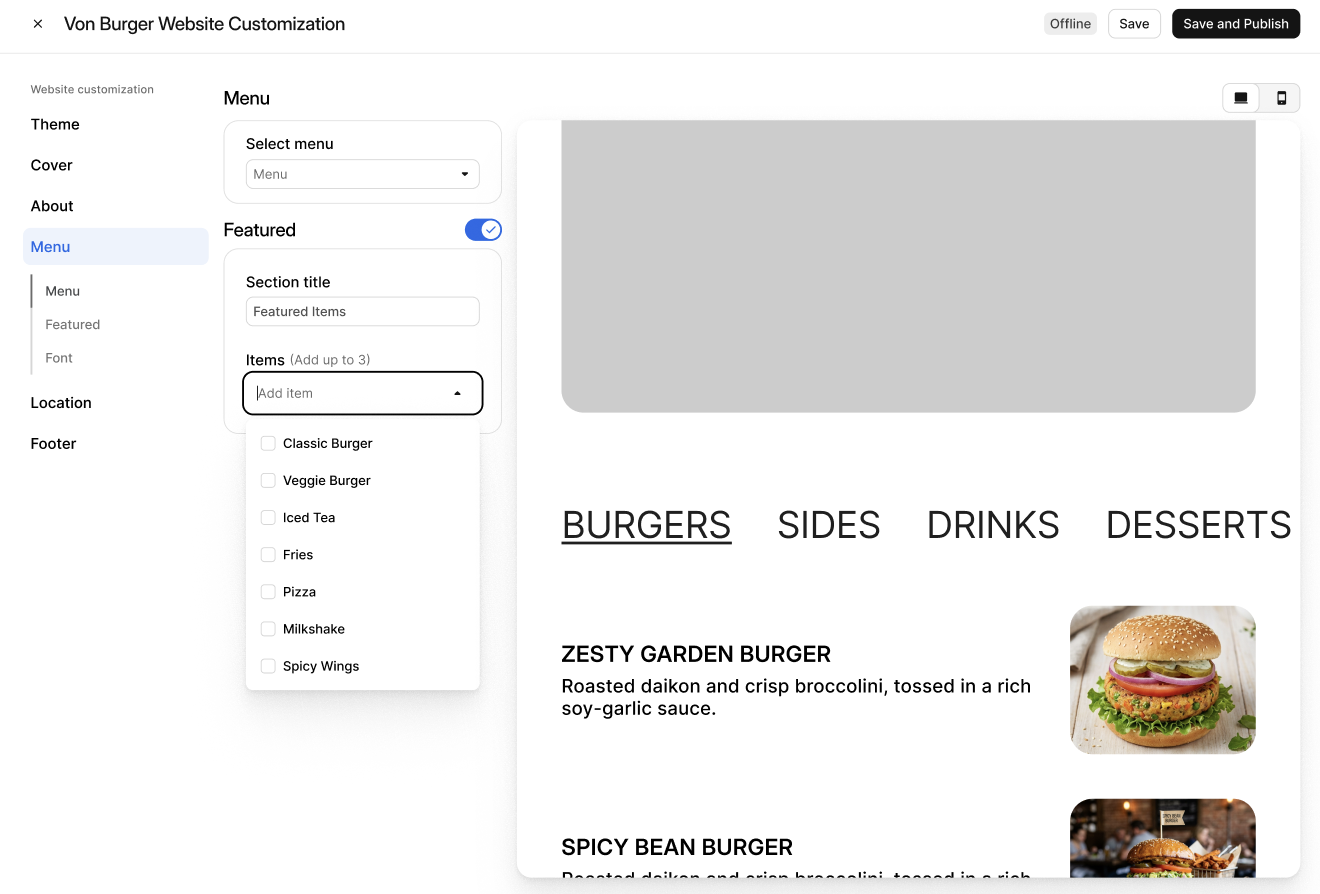1320x894 pixels.
Task: Click the Save button
Action: [1134, 24]
